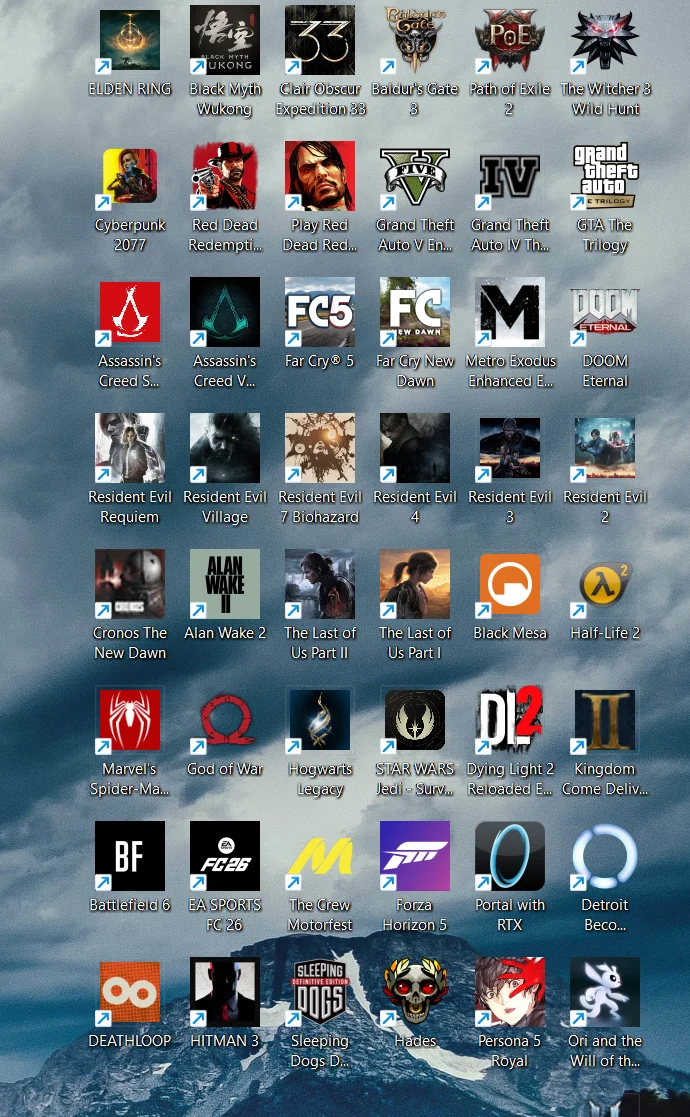The image size is (690, 1117).
Task: Select the Alan Wake 2 shortcut
Action: click(225, 584)
